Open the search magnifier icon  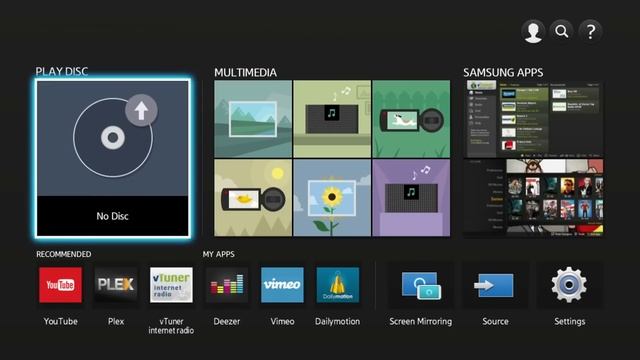(562, 31)
